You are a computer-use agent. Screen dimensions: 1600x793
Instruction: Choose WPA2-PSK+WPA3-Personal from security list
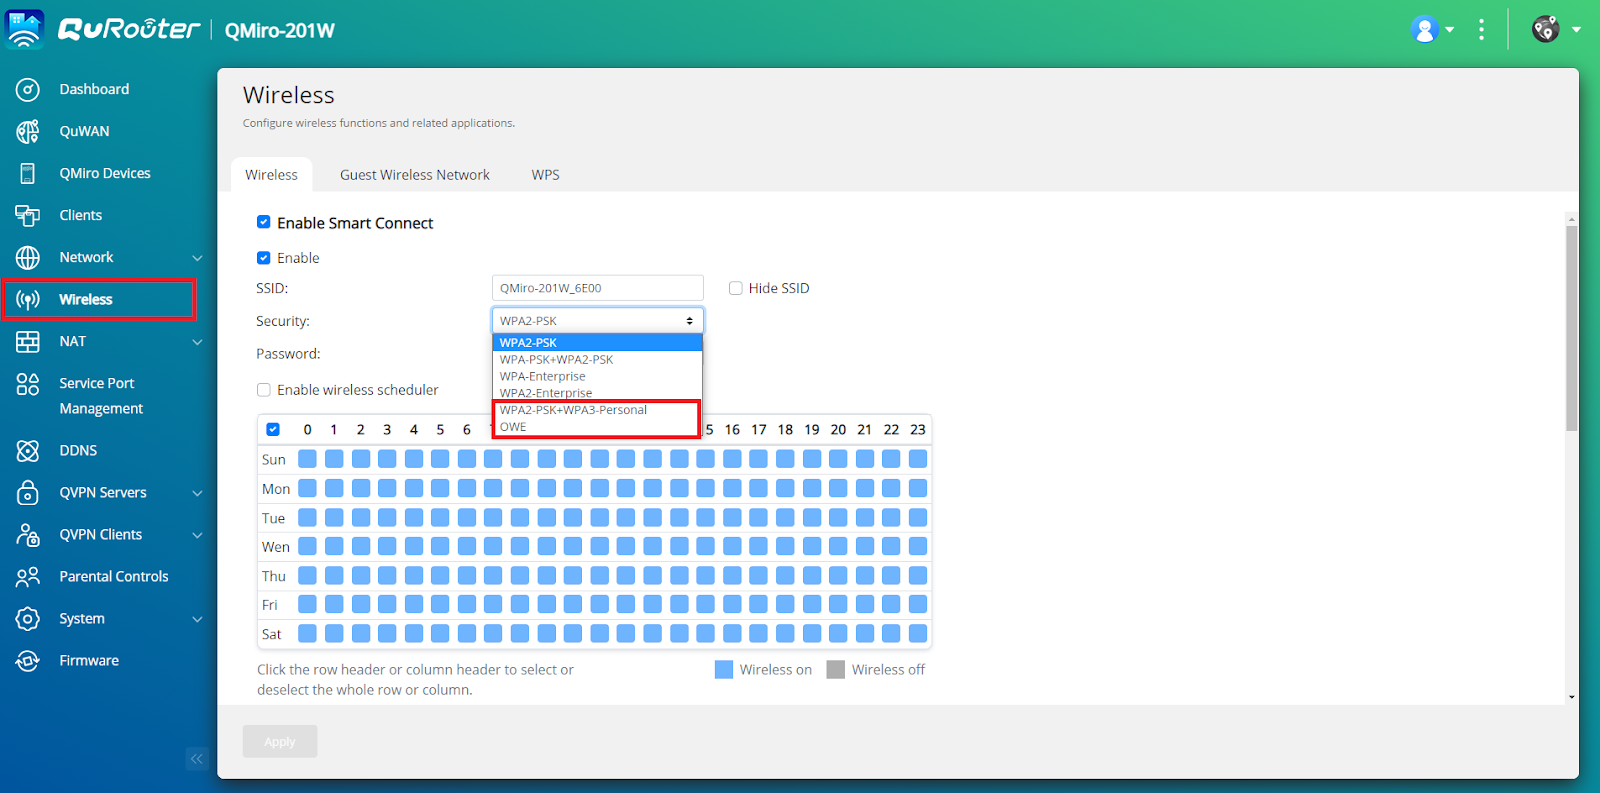573,410
